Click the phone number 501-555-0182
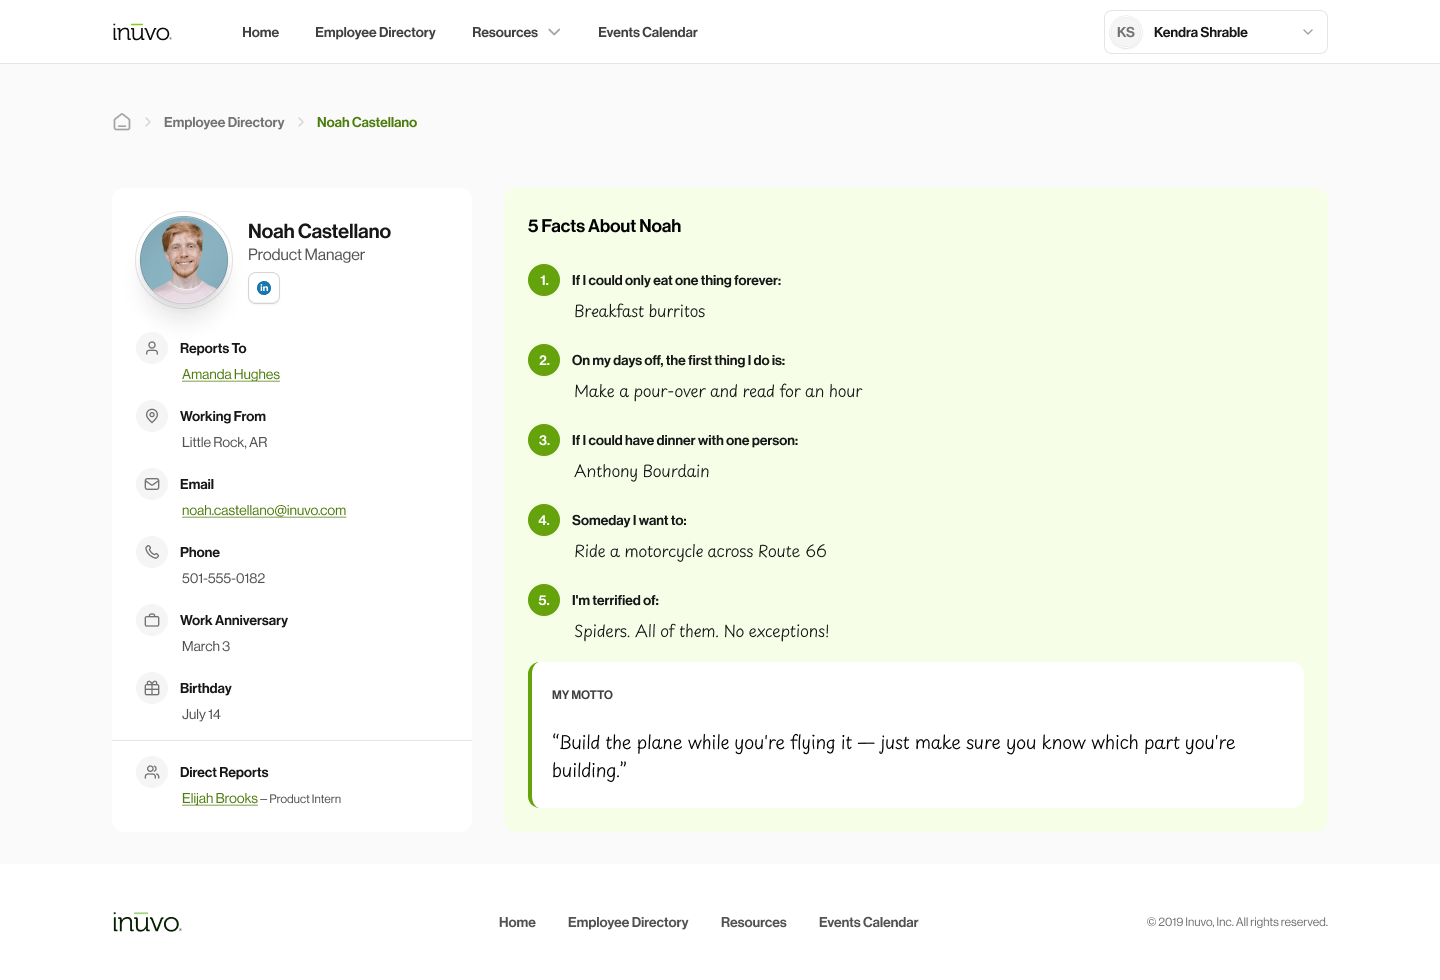Screen dimensions: 1440x980 point(224,578)
